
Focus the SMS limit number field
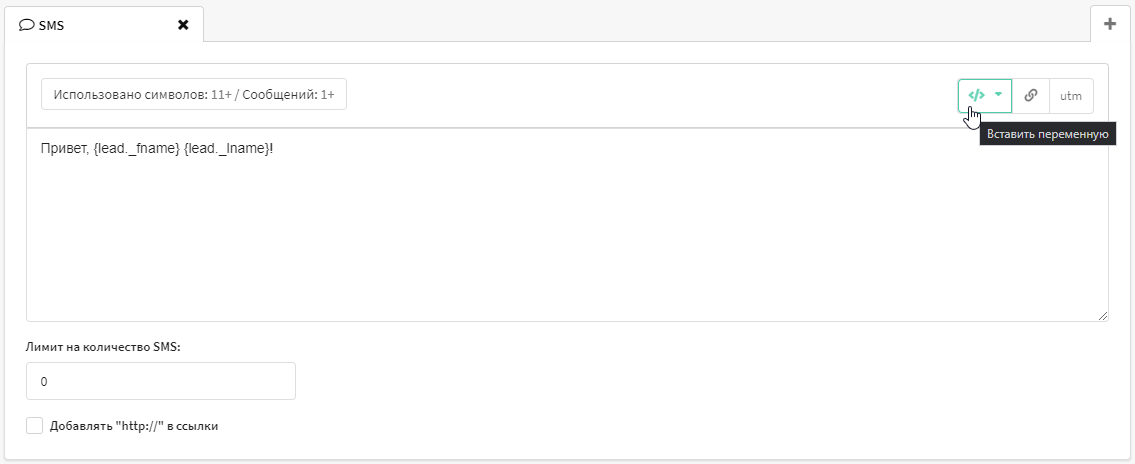pyautogui.click(x=161, y=381)
